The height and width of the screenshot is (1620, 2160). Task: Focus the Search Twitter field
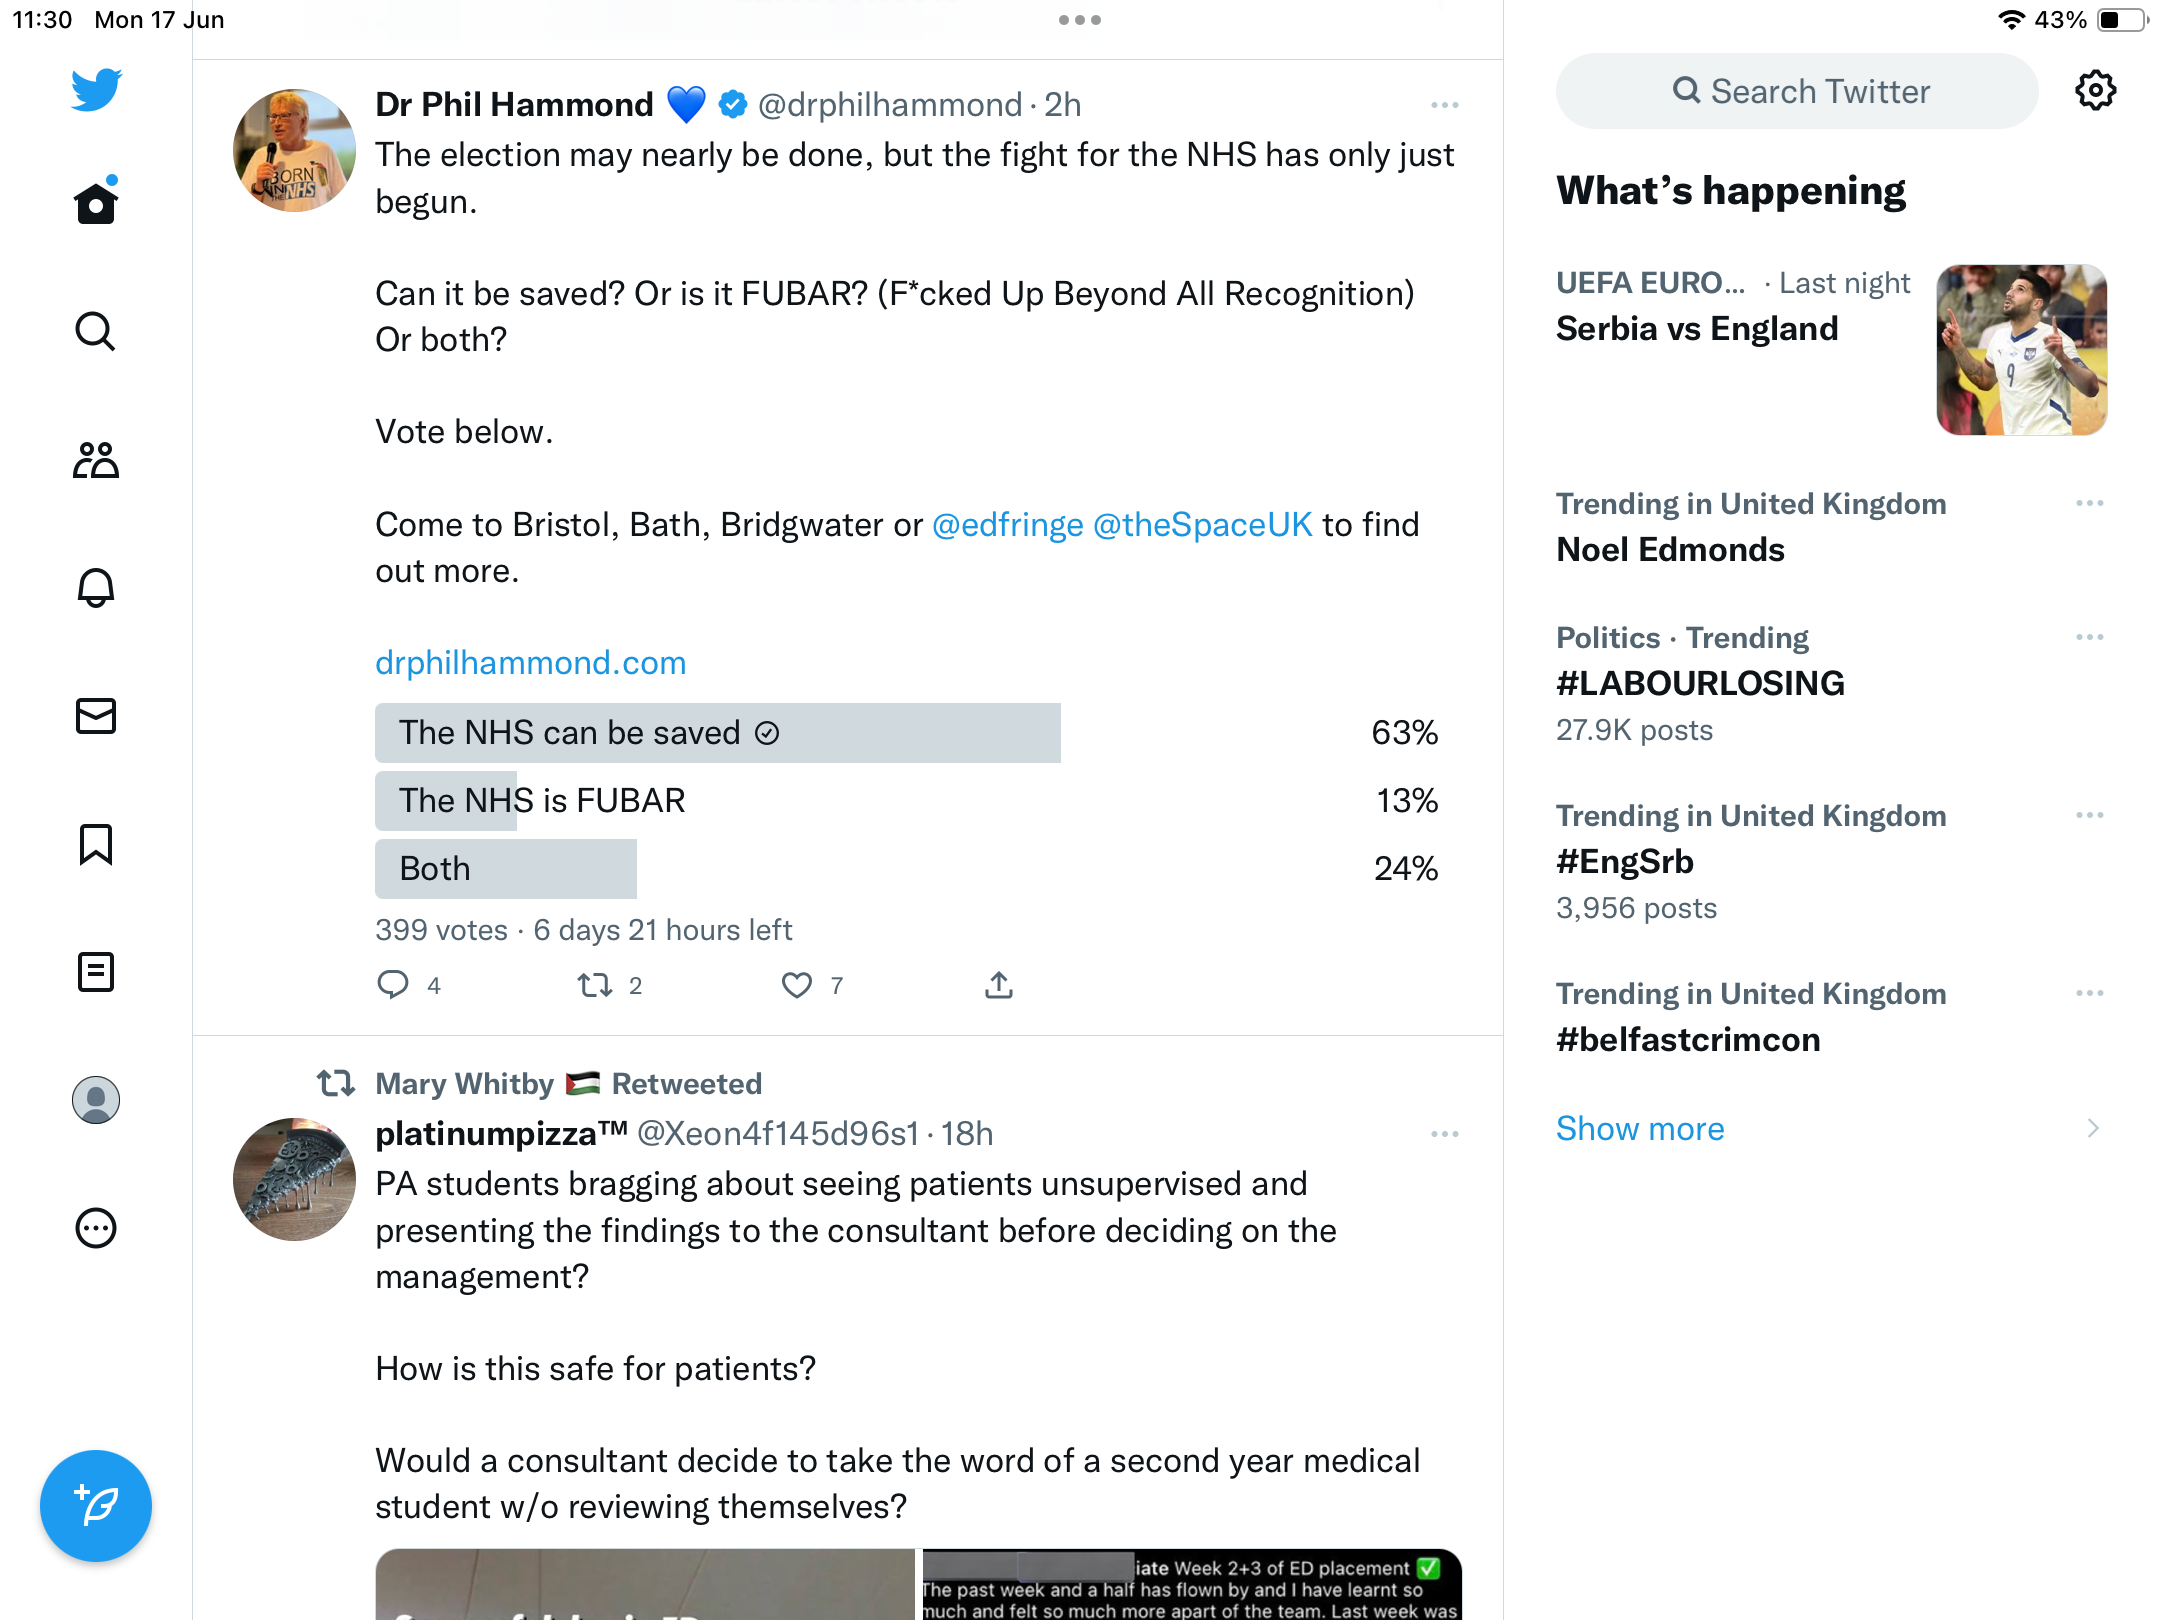point(1797,91)
